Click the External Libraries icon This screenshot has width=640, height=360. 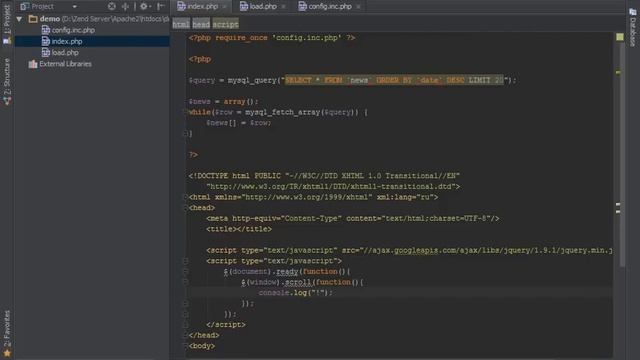click(x=33, y=64)
